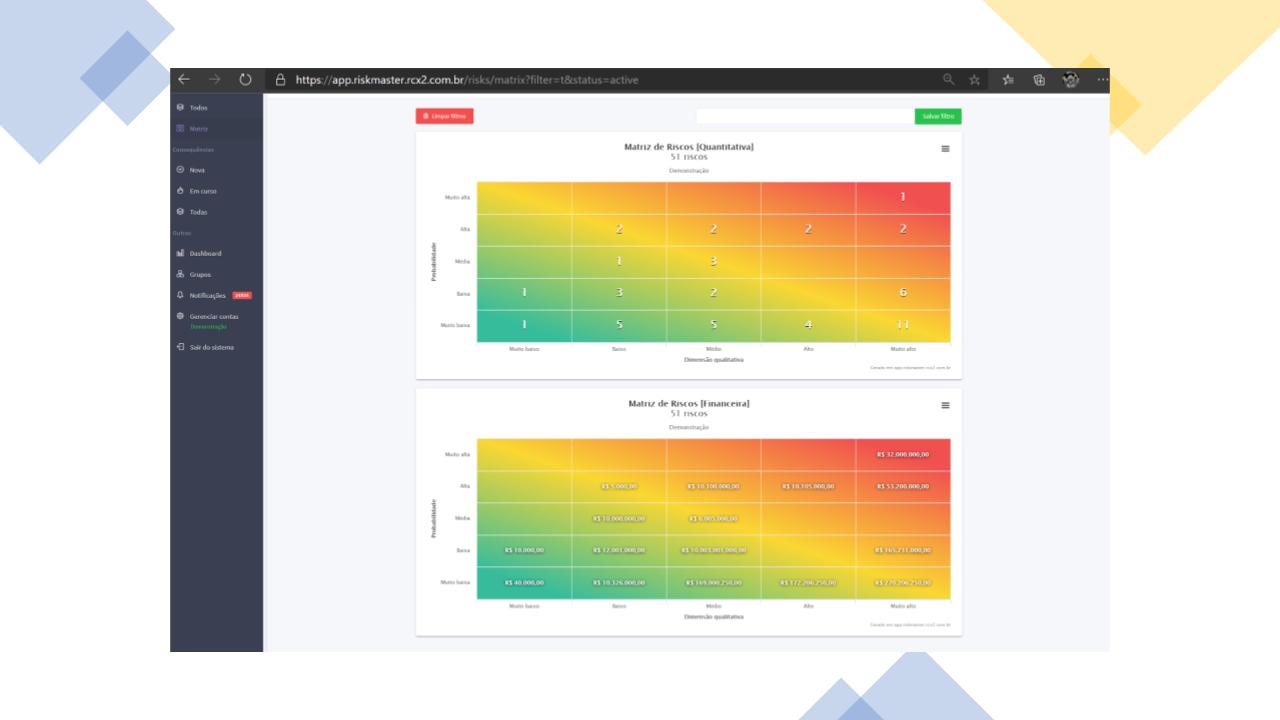The width and height of the screenshot is (1280, 720).
Task: Open the Financeira matrix hamburger menu
Action: tap(945, 405)
